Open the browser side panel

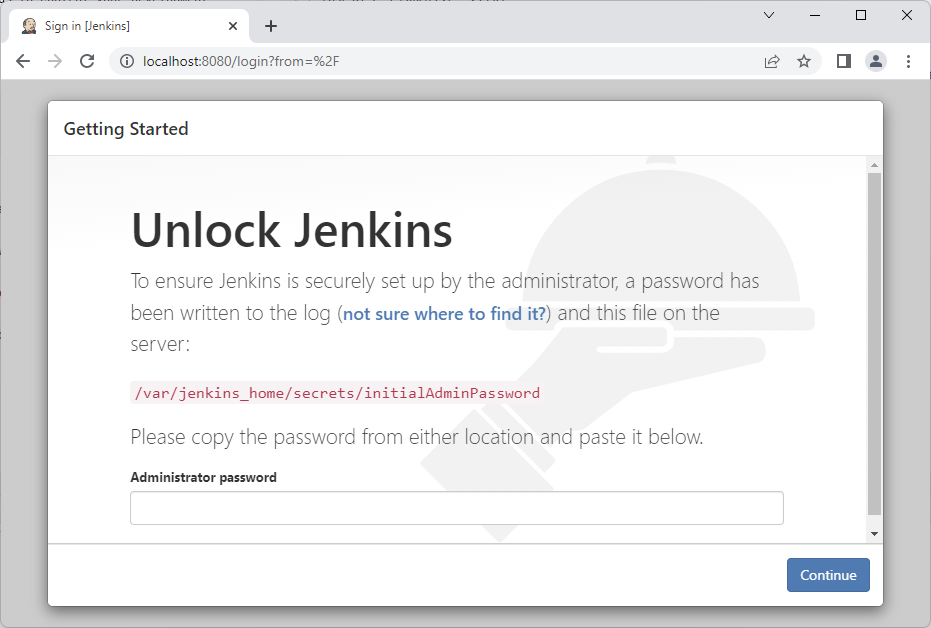(844, 61)
